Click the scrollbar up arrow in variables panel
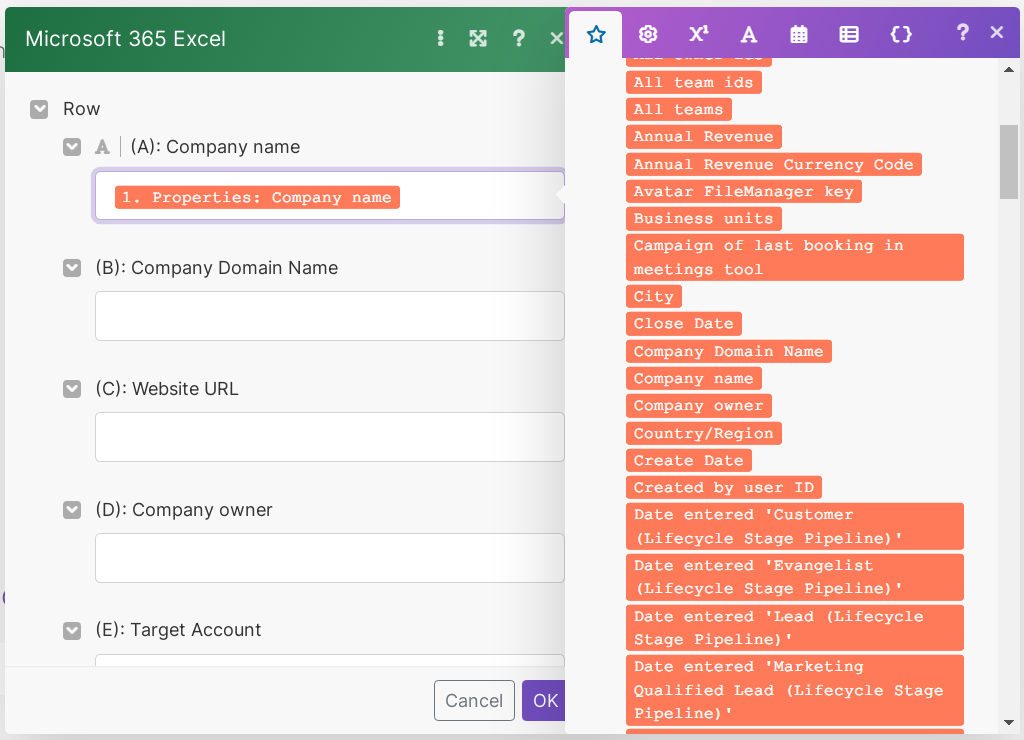 1009,69
